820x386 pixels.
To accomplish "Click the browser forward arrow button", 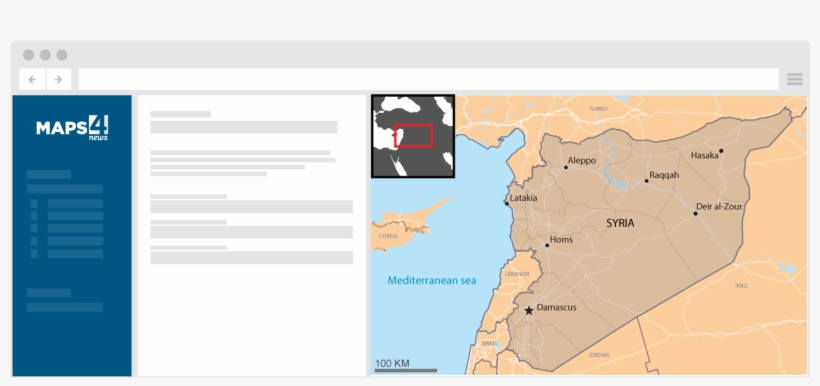I will coord(59,80).
